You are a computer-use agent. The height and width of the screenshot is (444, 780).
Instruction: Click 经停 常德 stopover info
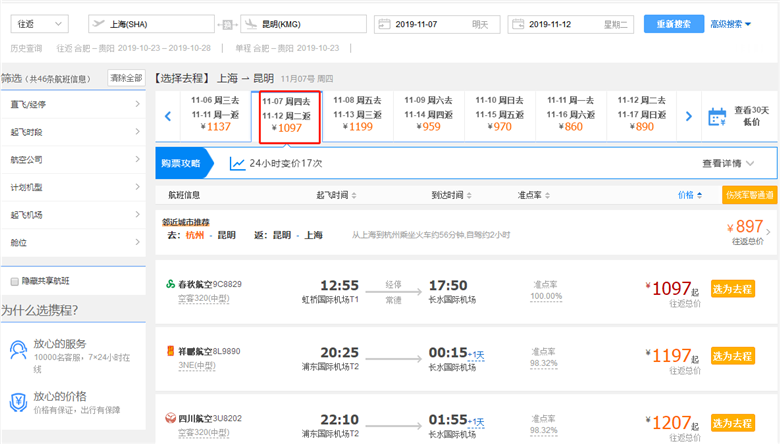click(x=393, y=292)
